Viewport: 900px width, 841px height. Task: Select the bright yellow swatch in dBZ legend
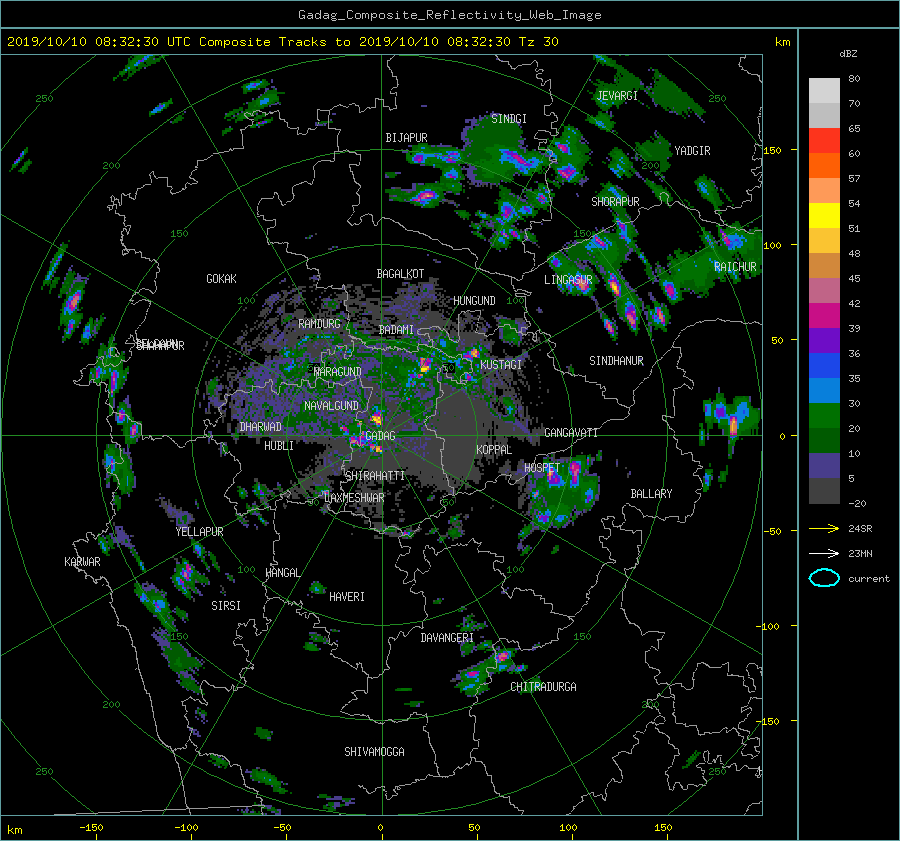[x=824, y=216]
